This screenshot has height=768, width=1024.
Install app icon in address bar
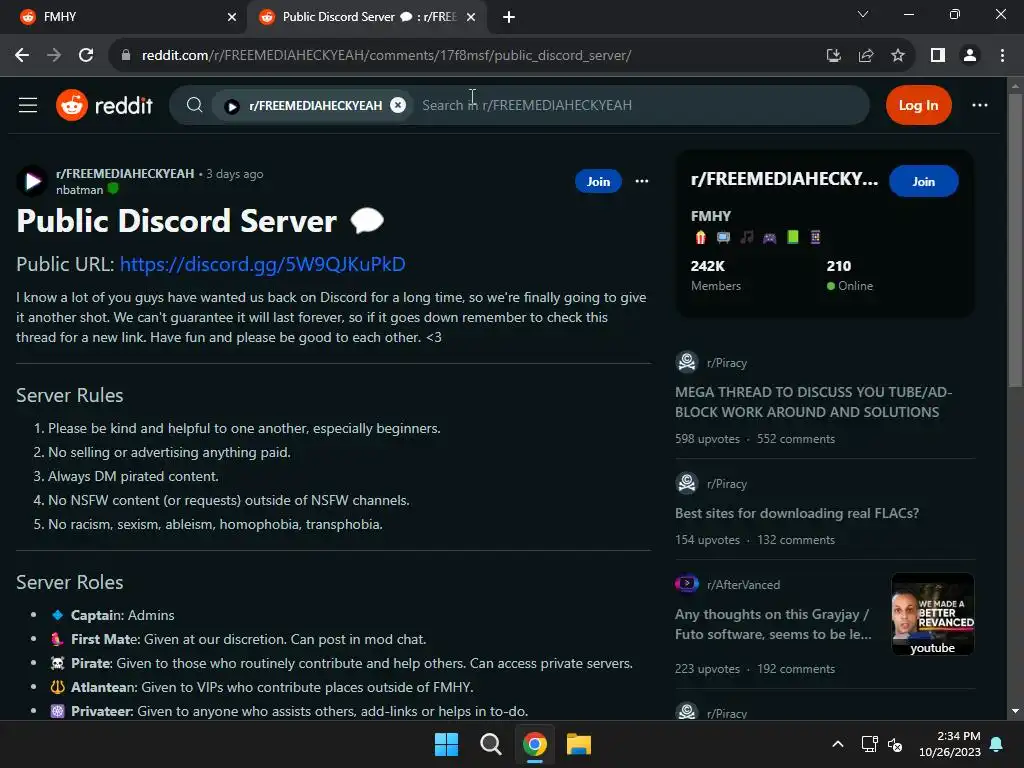pos(833,56)
